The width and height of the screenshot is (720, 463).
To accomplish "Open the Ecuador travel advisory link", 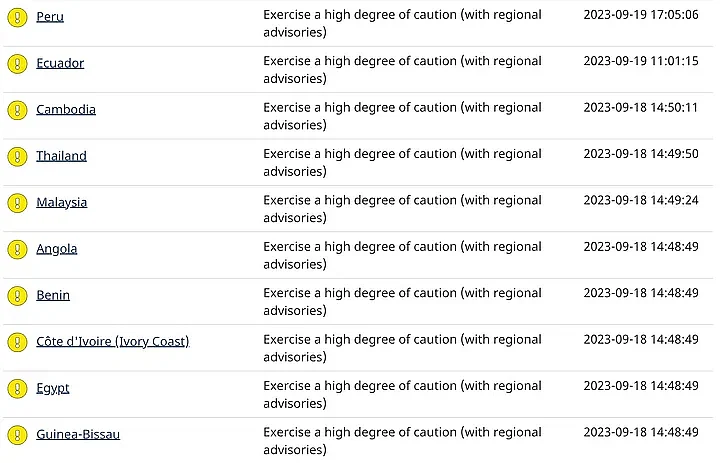I will coord(60,63).
